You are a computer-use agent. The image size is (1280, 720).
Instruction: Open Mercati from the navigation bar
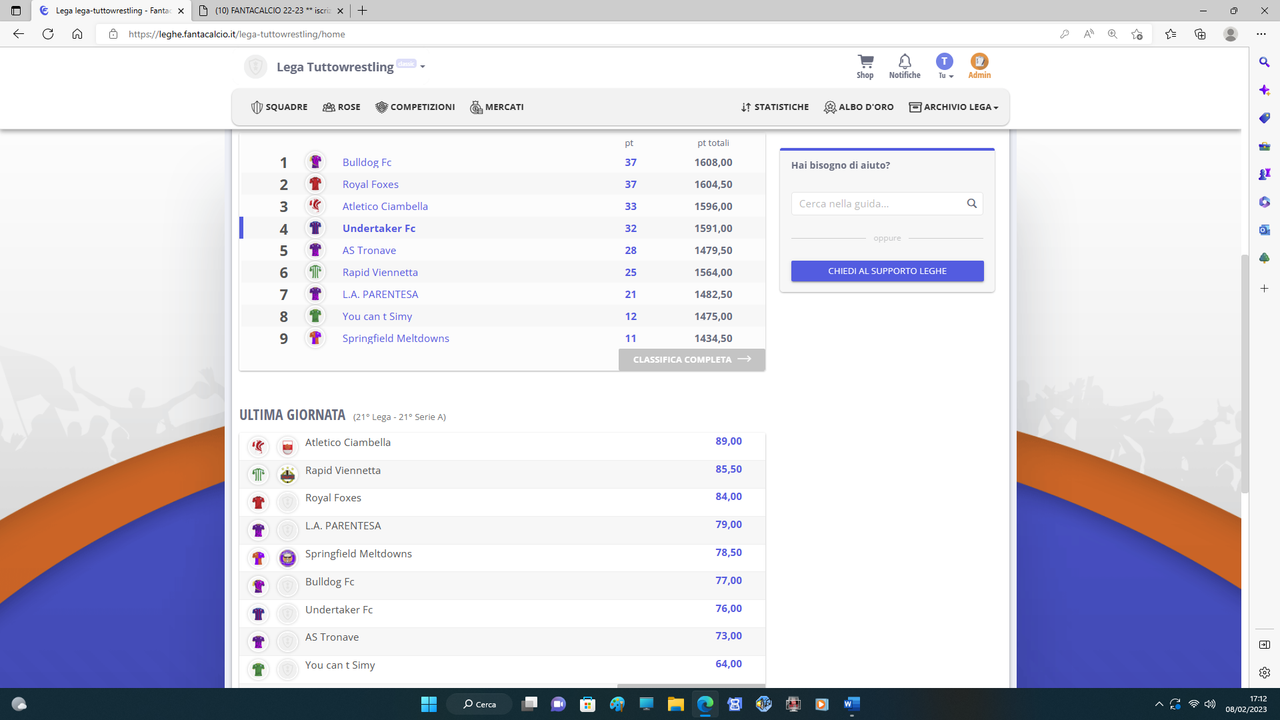475,107
